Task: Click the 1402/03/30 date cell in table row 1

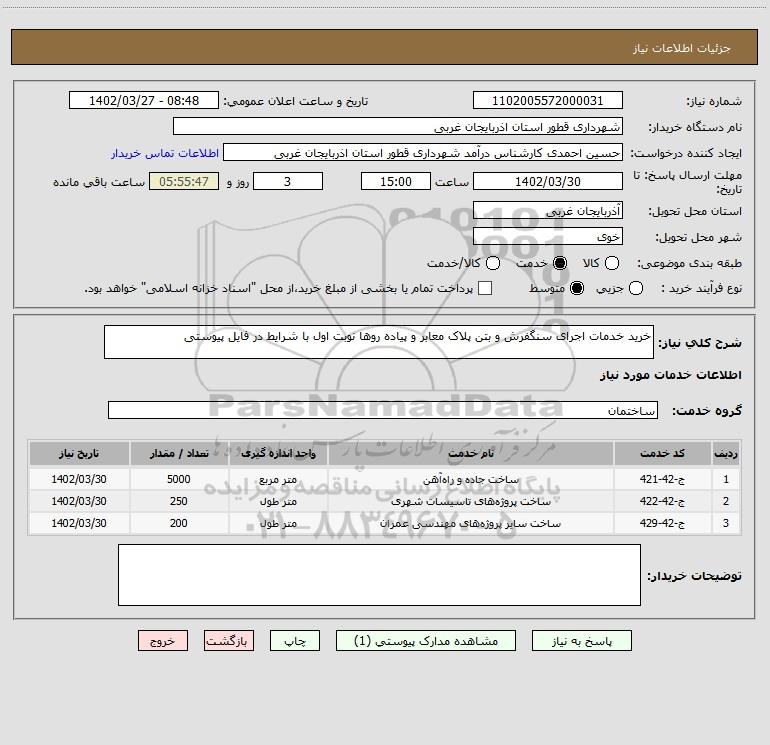Action: click(79, 479)
